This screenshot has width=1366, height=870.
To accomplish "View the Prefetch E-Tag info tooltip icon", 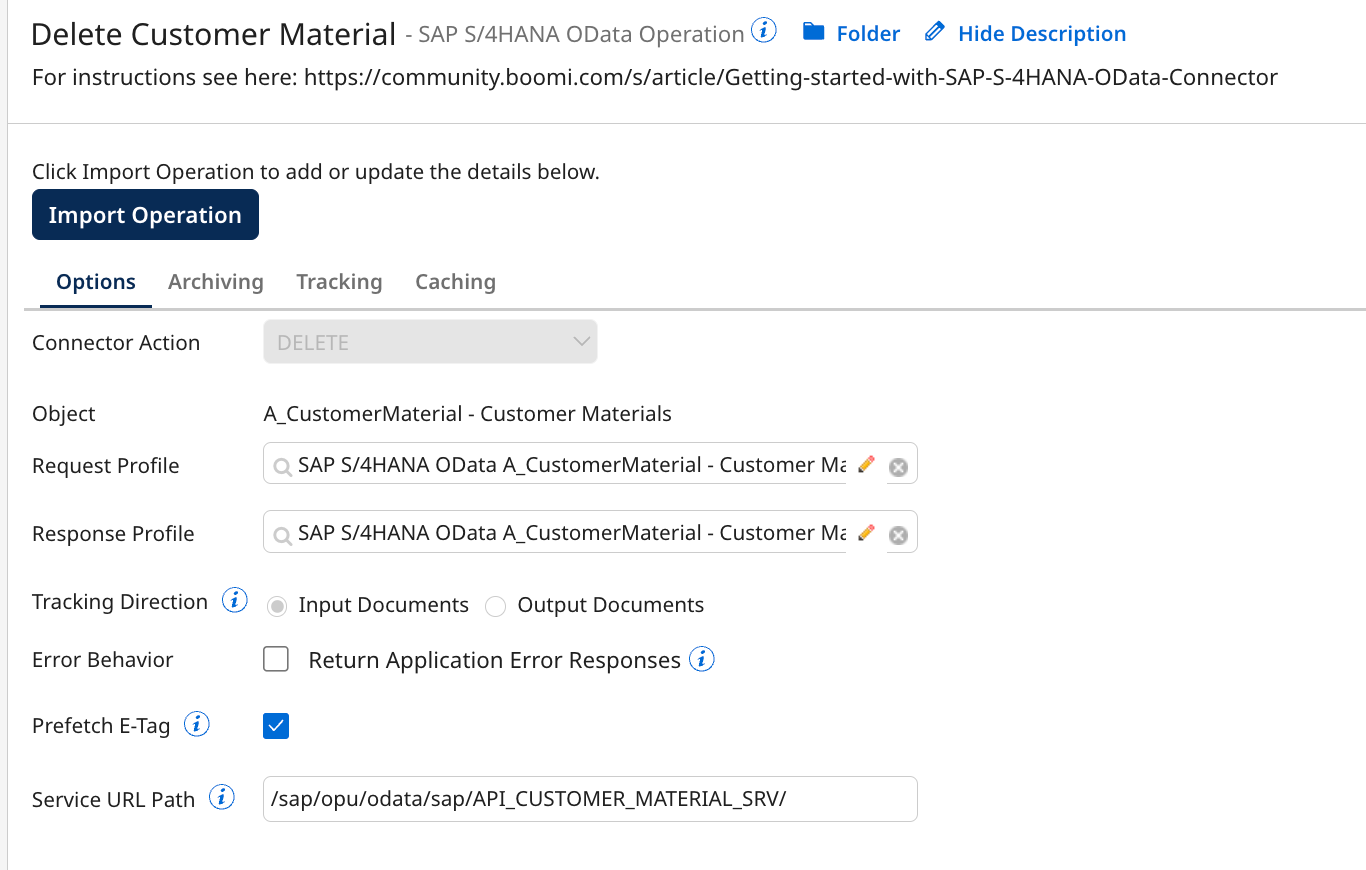I will 197,724.
